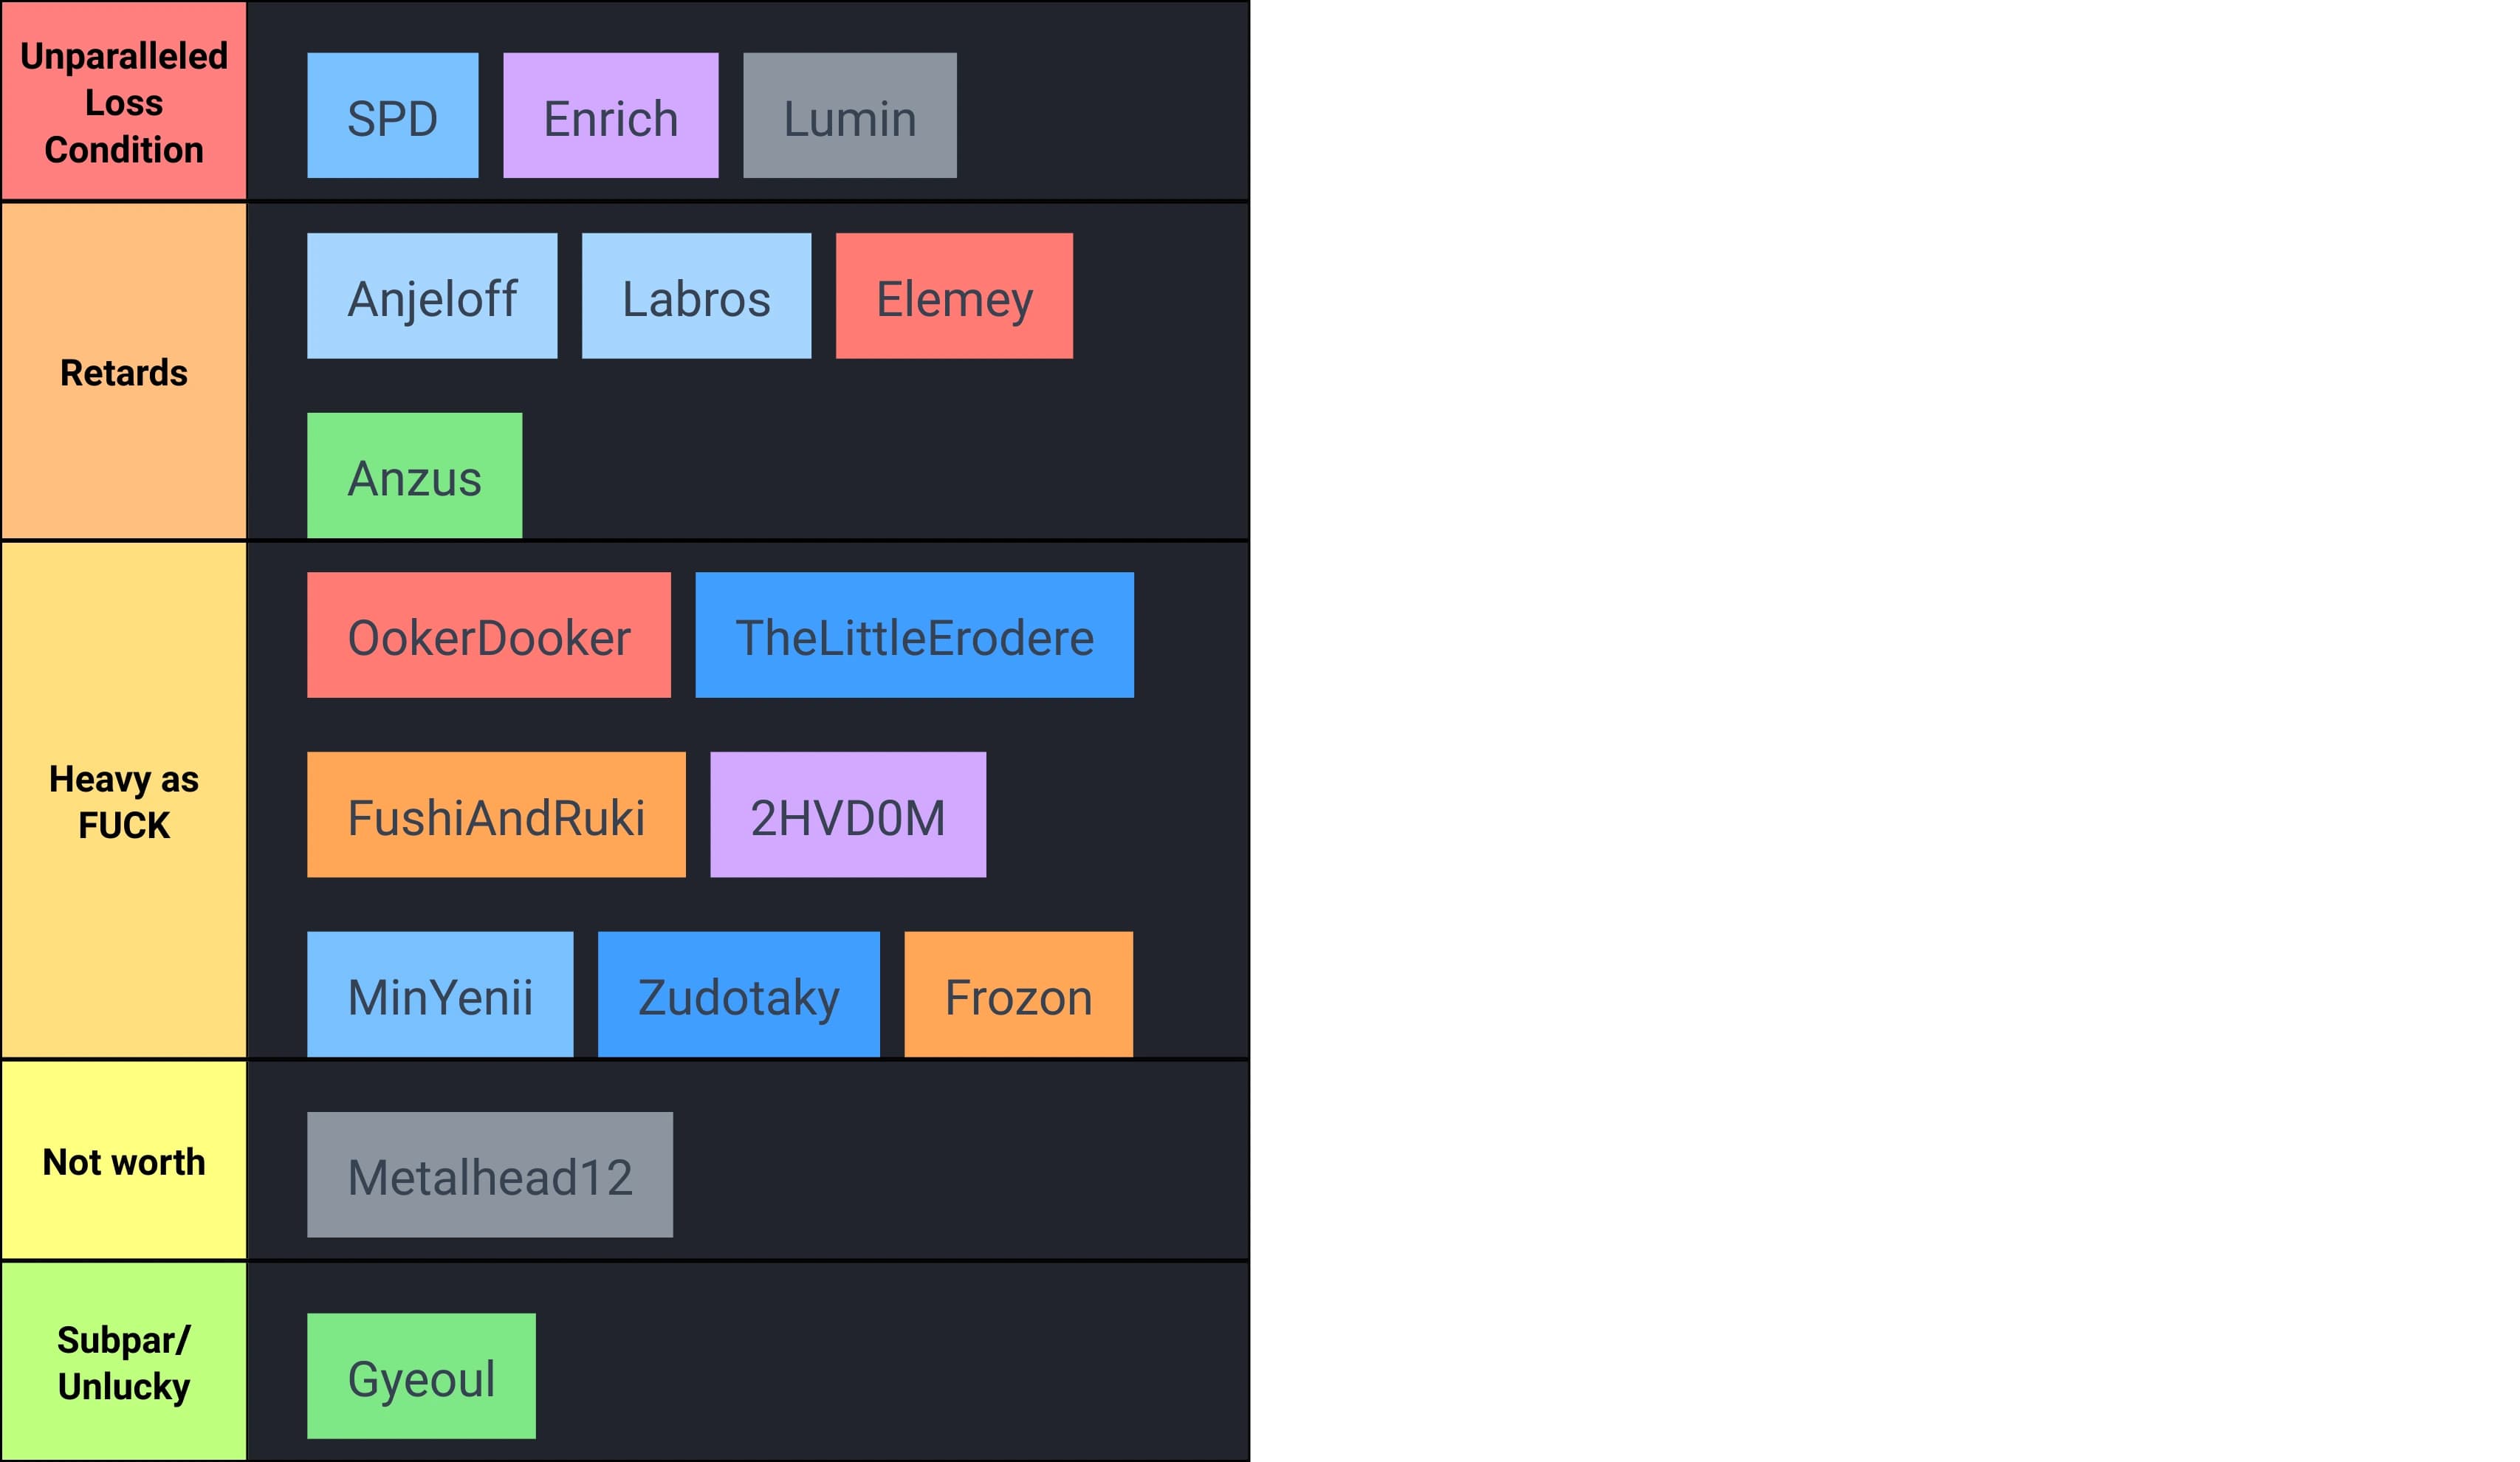Click the TheLittleErodere tile
Viewport: 2520px width, 1462px height.
(914, 635)
